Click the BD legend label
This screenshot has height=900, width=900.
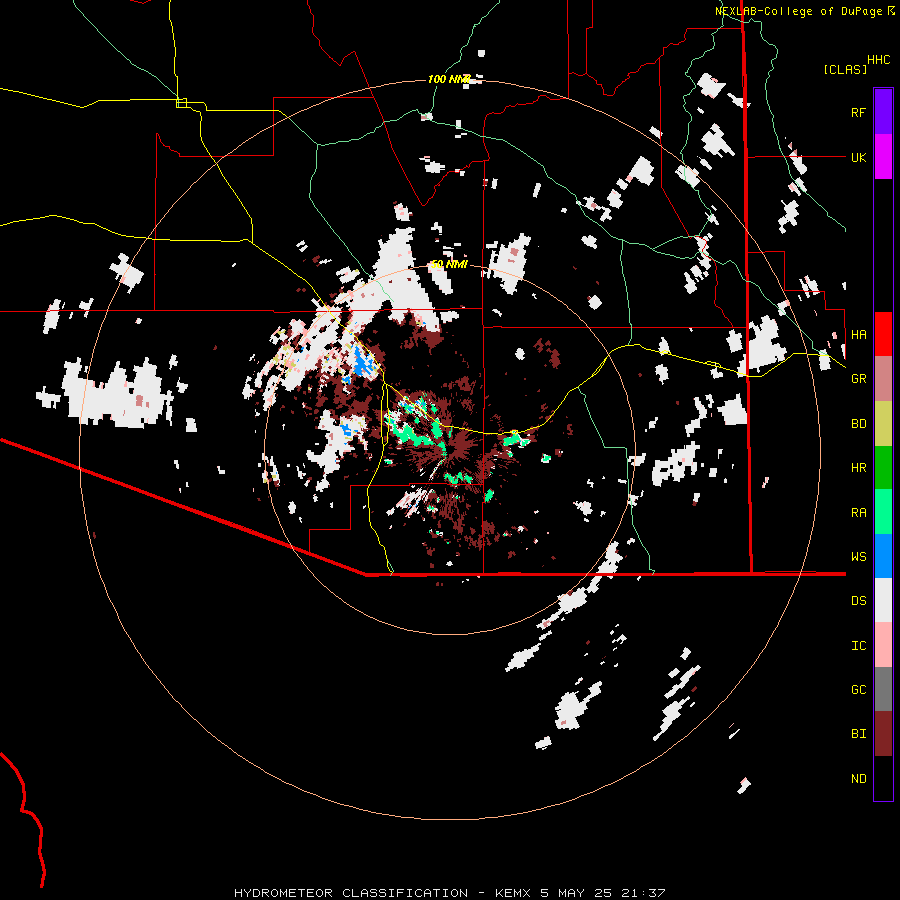pos(858,424)
